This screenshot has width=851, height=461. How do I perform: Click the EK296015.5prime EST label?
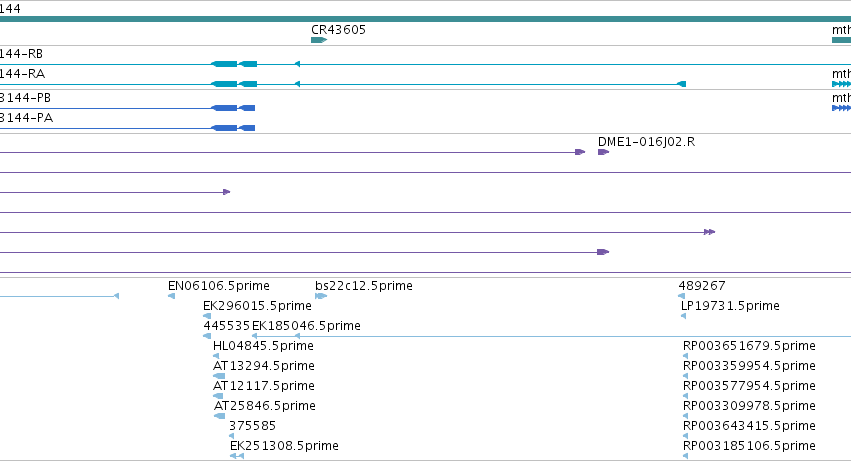(x=257, y=306)
